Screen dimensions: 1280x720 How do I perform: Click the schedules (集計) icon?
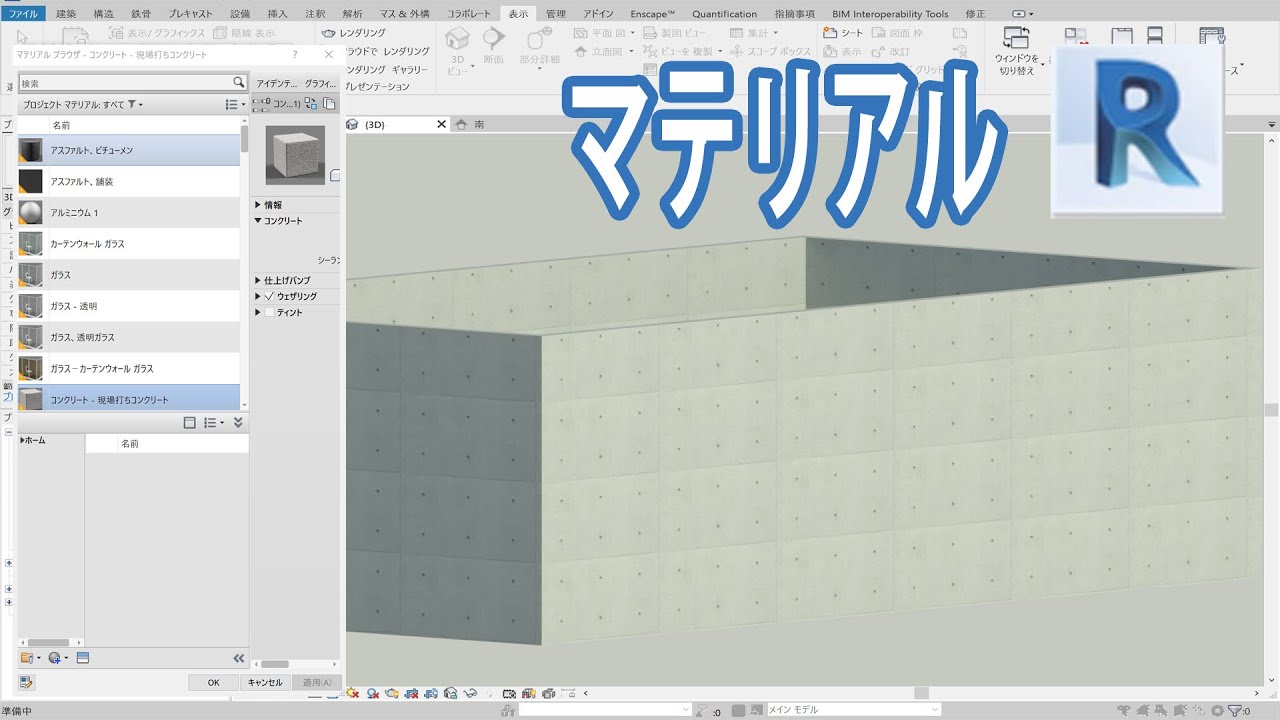coord(737,33)
